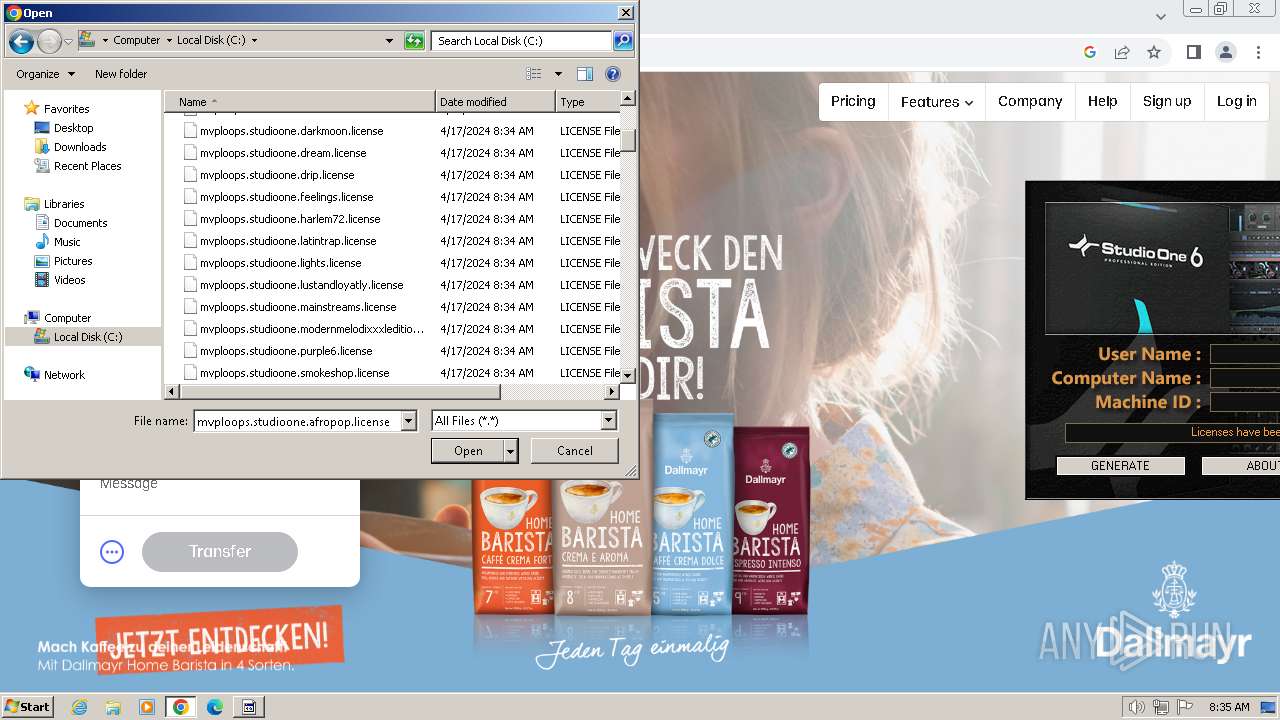This screenshot has width=1280, height=720.
Task: Open Company menu item
Action: tap(1030, 101)
